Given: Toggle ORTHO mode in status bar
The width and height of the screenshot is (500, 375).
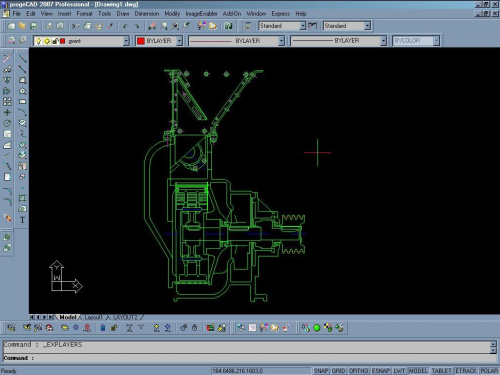Looking at the screenshot, I should (358, 371).
